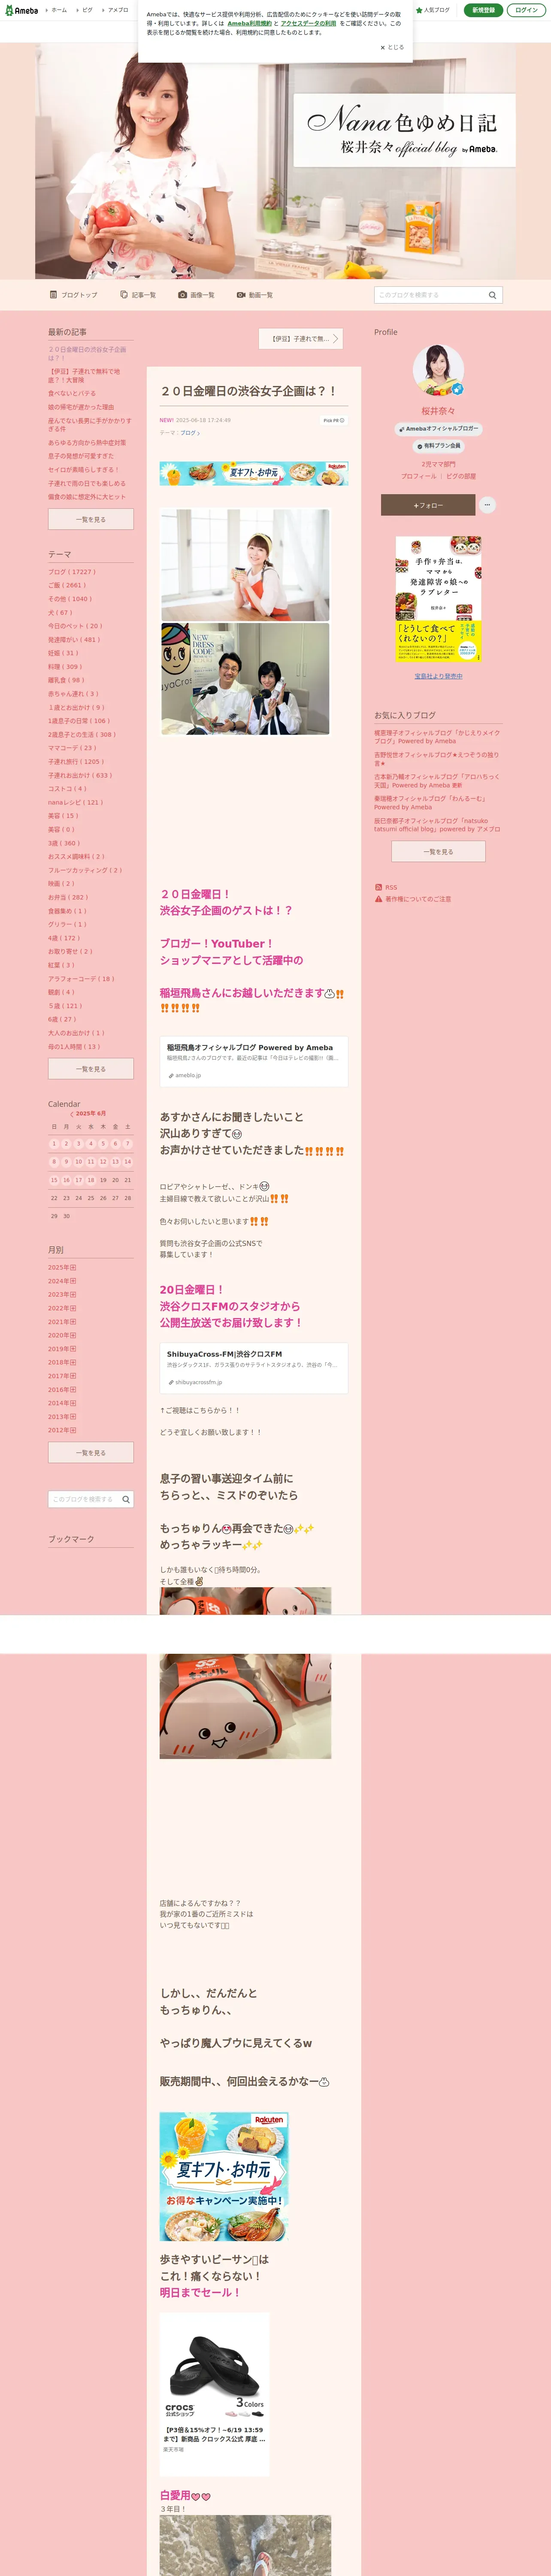
Task: Click the book cover image in sidebar
Action: pos(438,599)
